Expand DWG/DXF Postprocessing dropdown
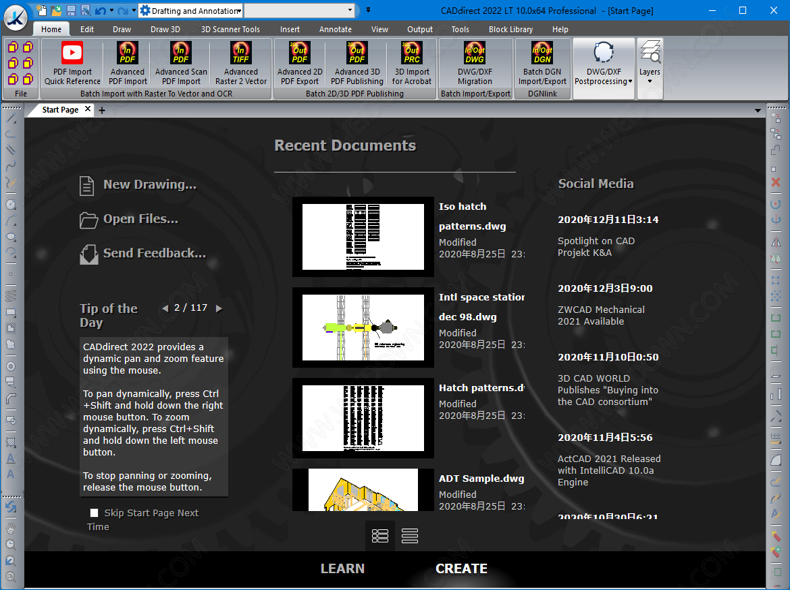The width and height of the screenshot is (790, 590). click(603, 63)
